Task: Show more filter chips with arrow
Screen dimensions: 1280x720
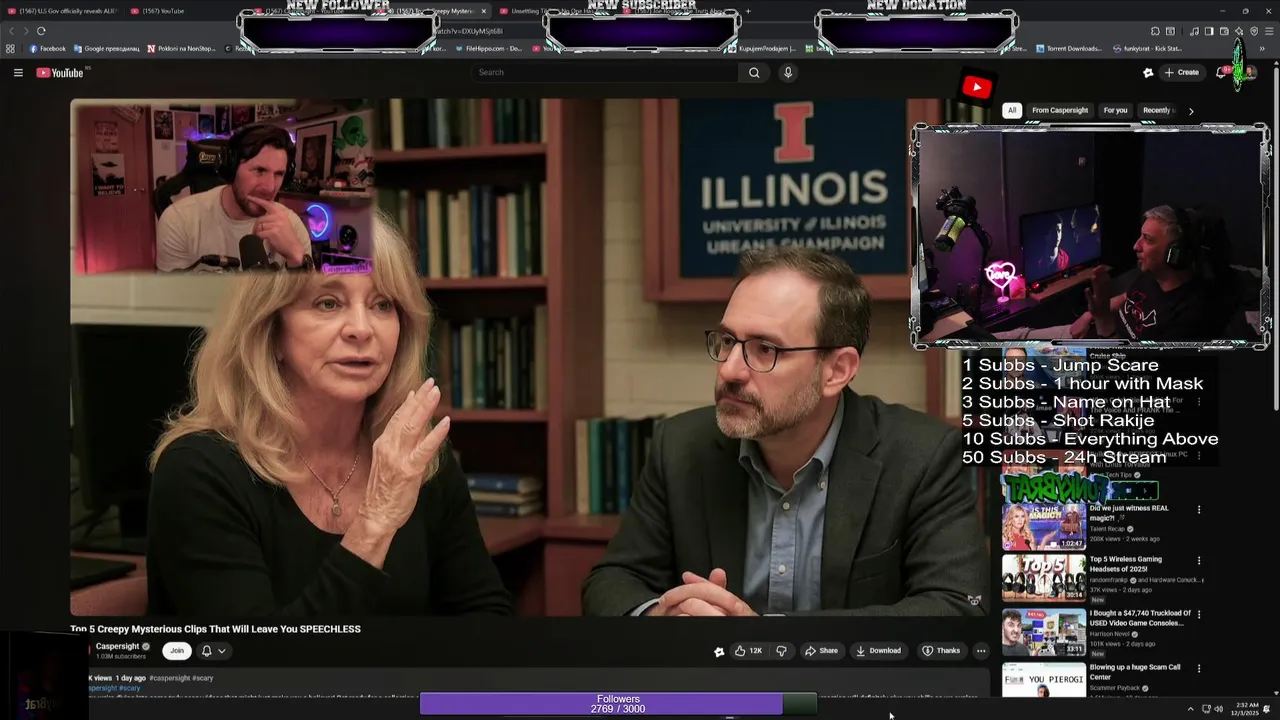Action: coord(1190,111)
